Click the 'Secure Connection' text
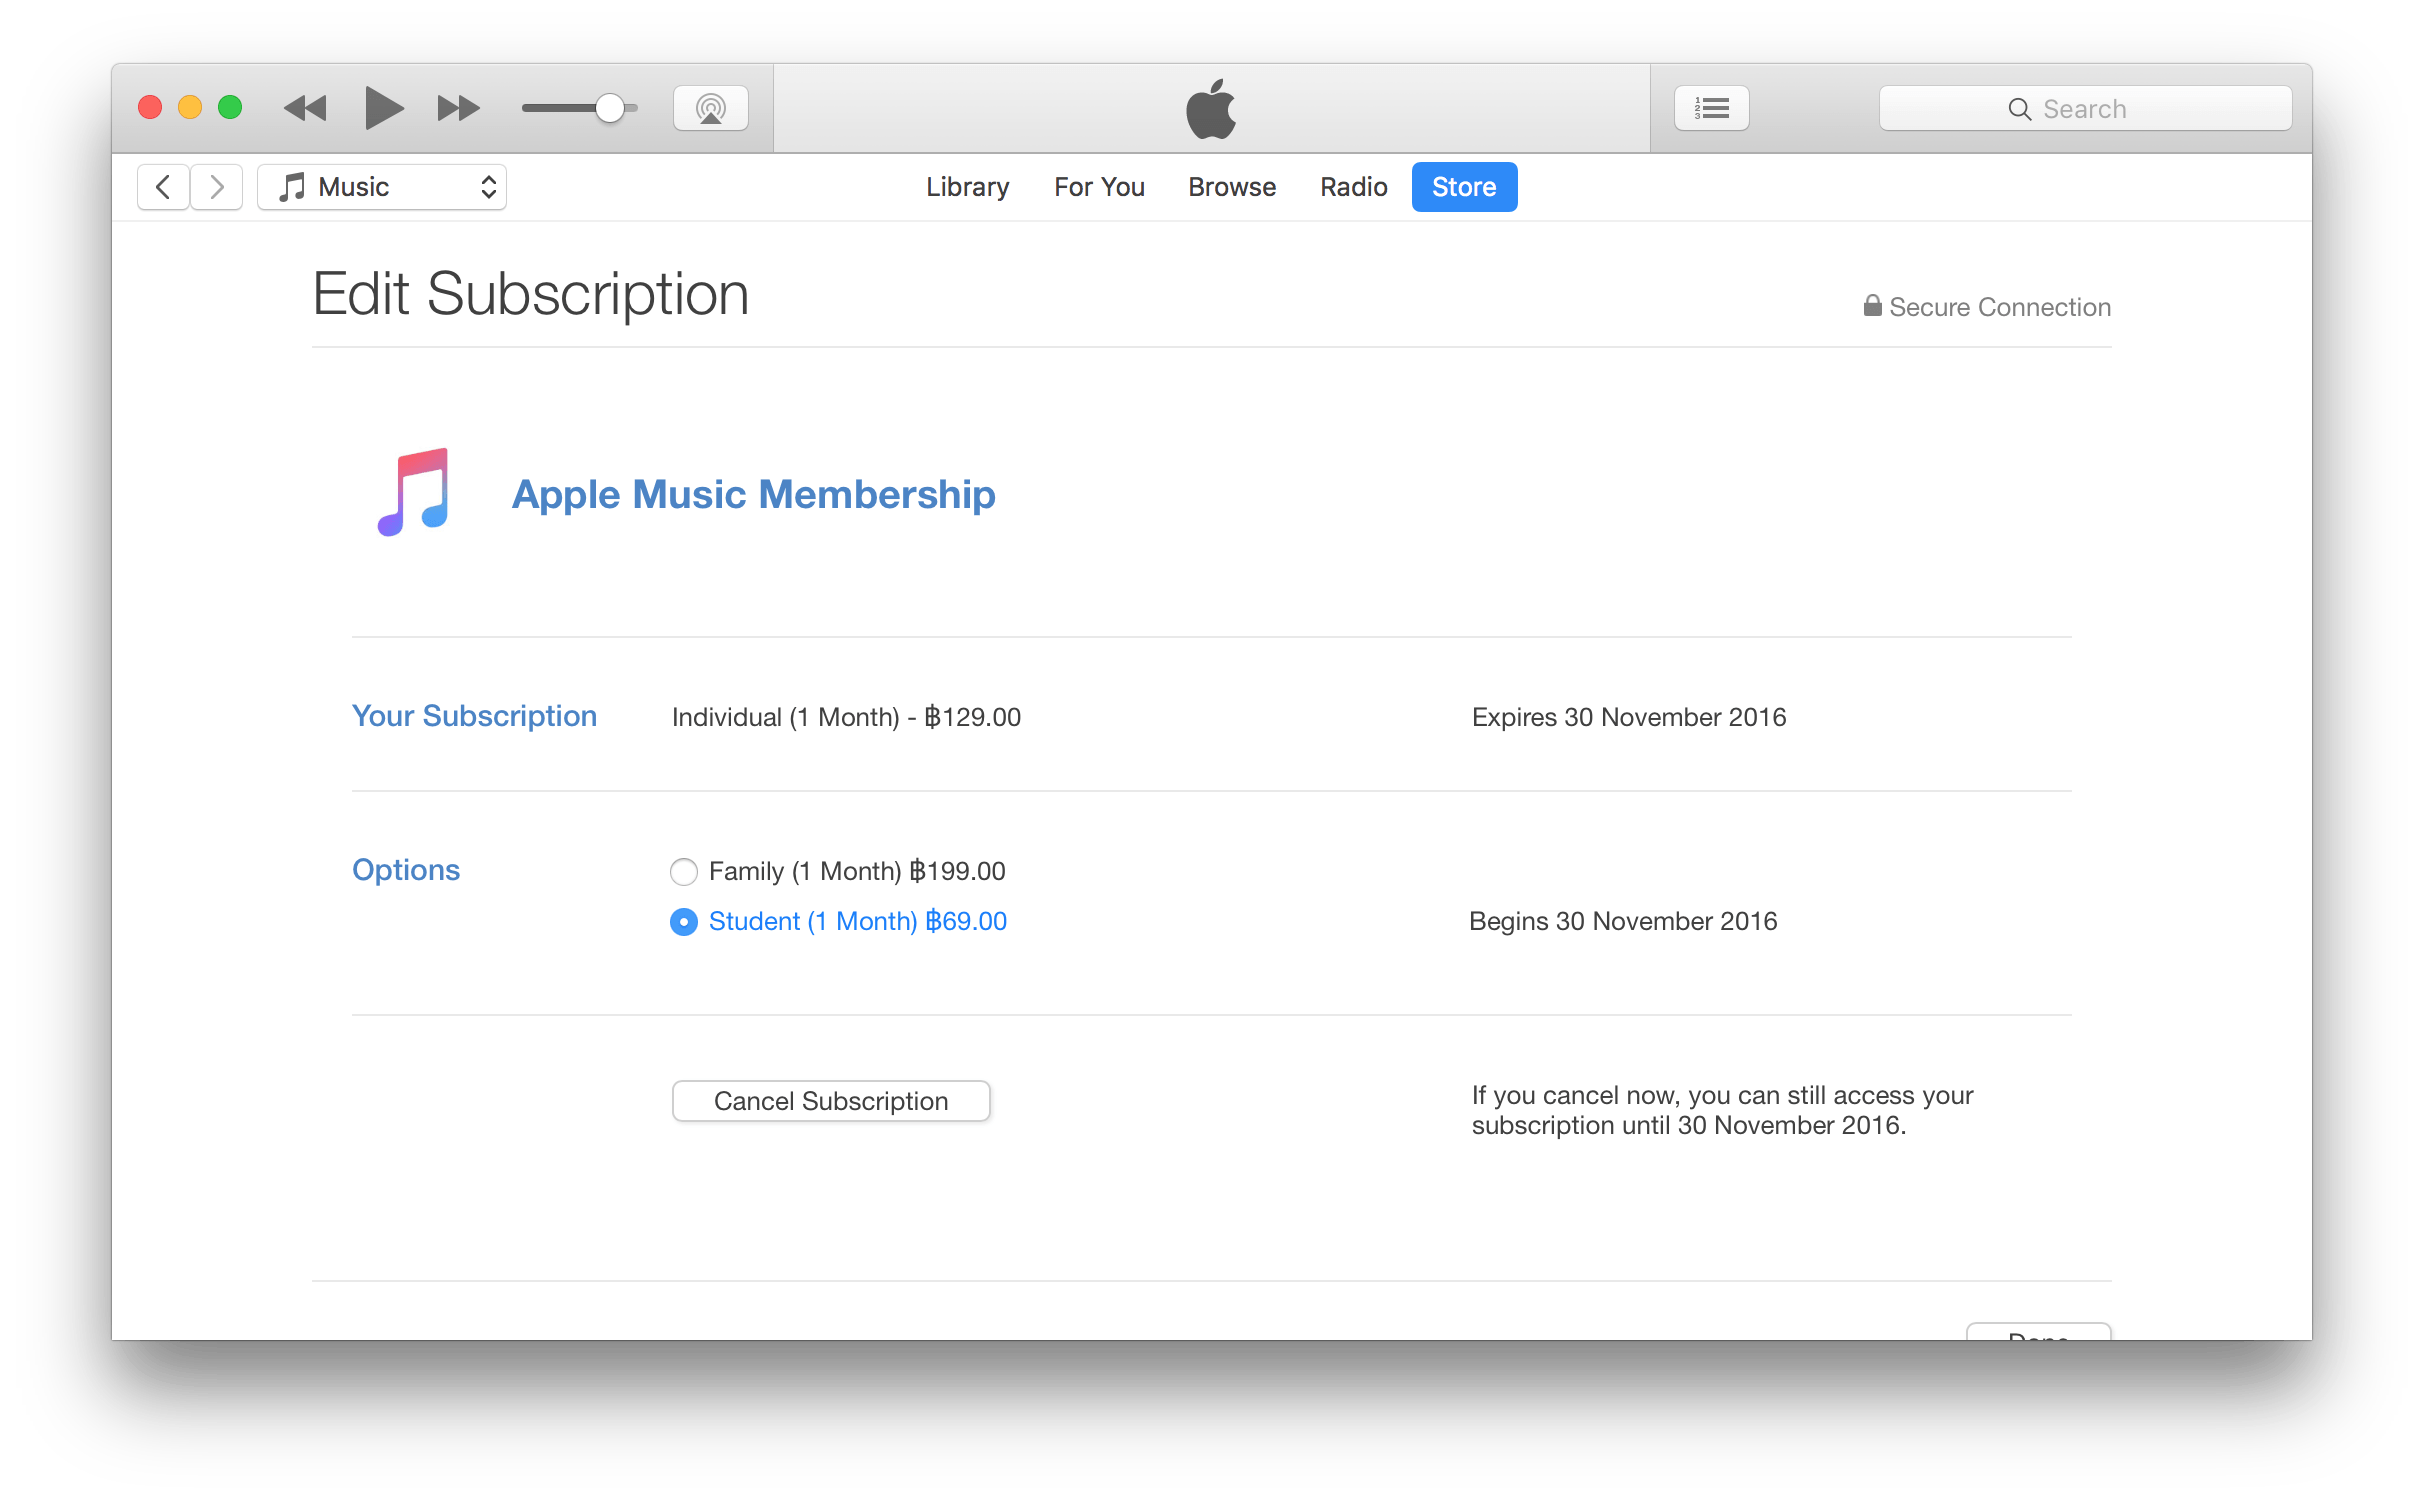Viewport: 2424px width, 1500px height. [x=2000, y=307]
